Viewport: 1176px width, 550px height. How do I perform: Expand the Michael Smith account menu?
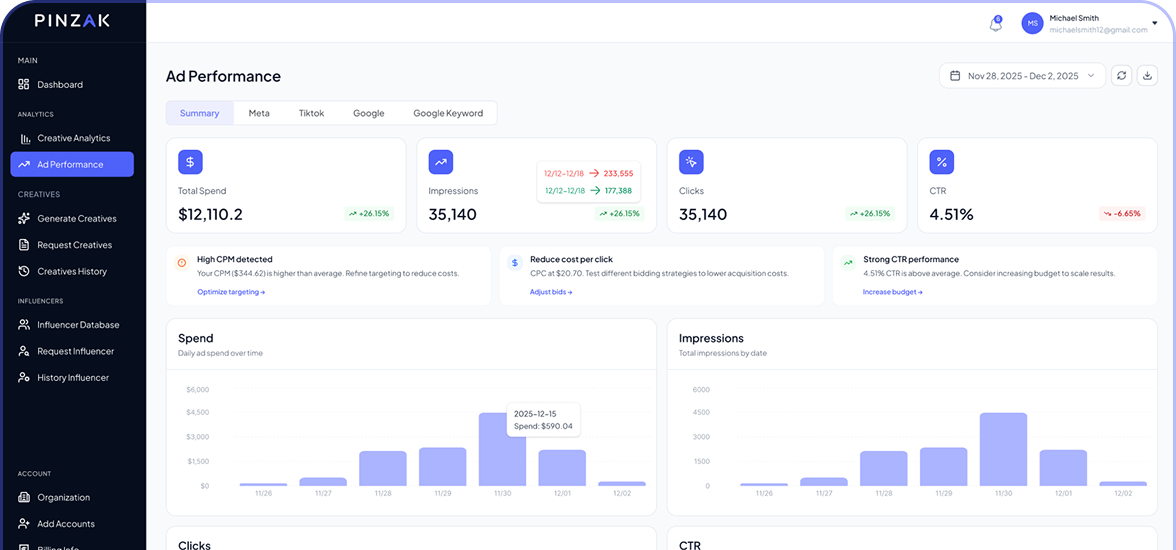click(1154, 24)
